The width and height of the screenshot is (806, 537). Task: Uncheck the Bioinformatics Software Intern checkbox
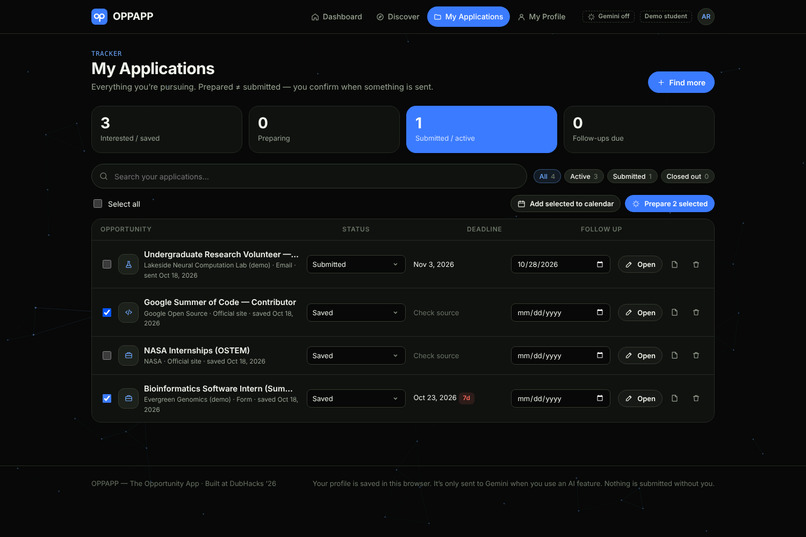coord(107,398)
